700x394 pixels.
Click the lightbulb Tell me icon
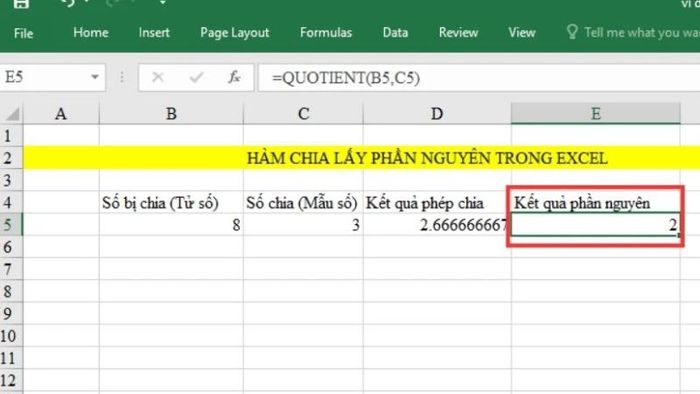(572, 32)
